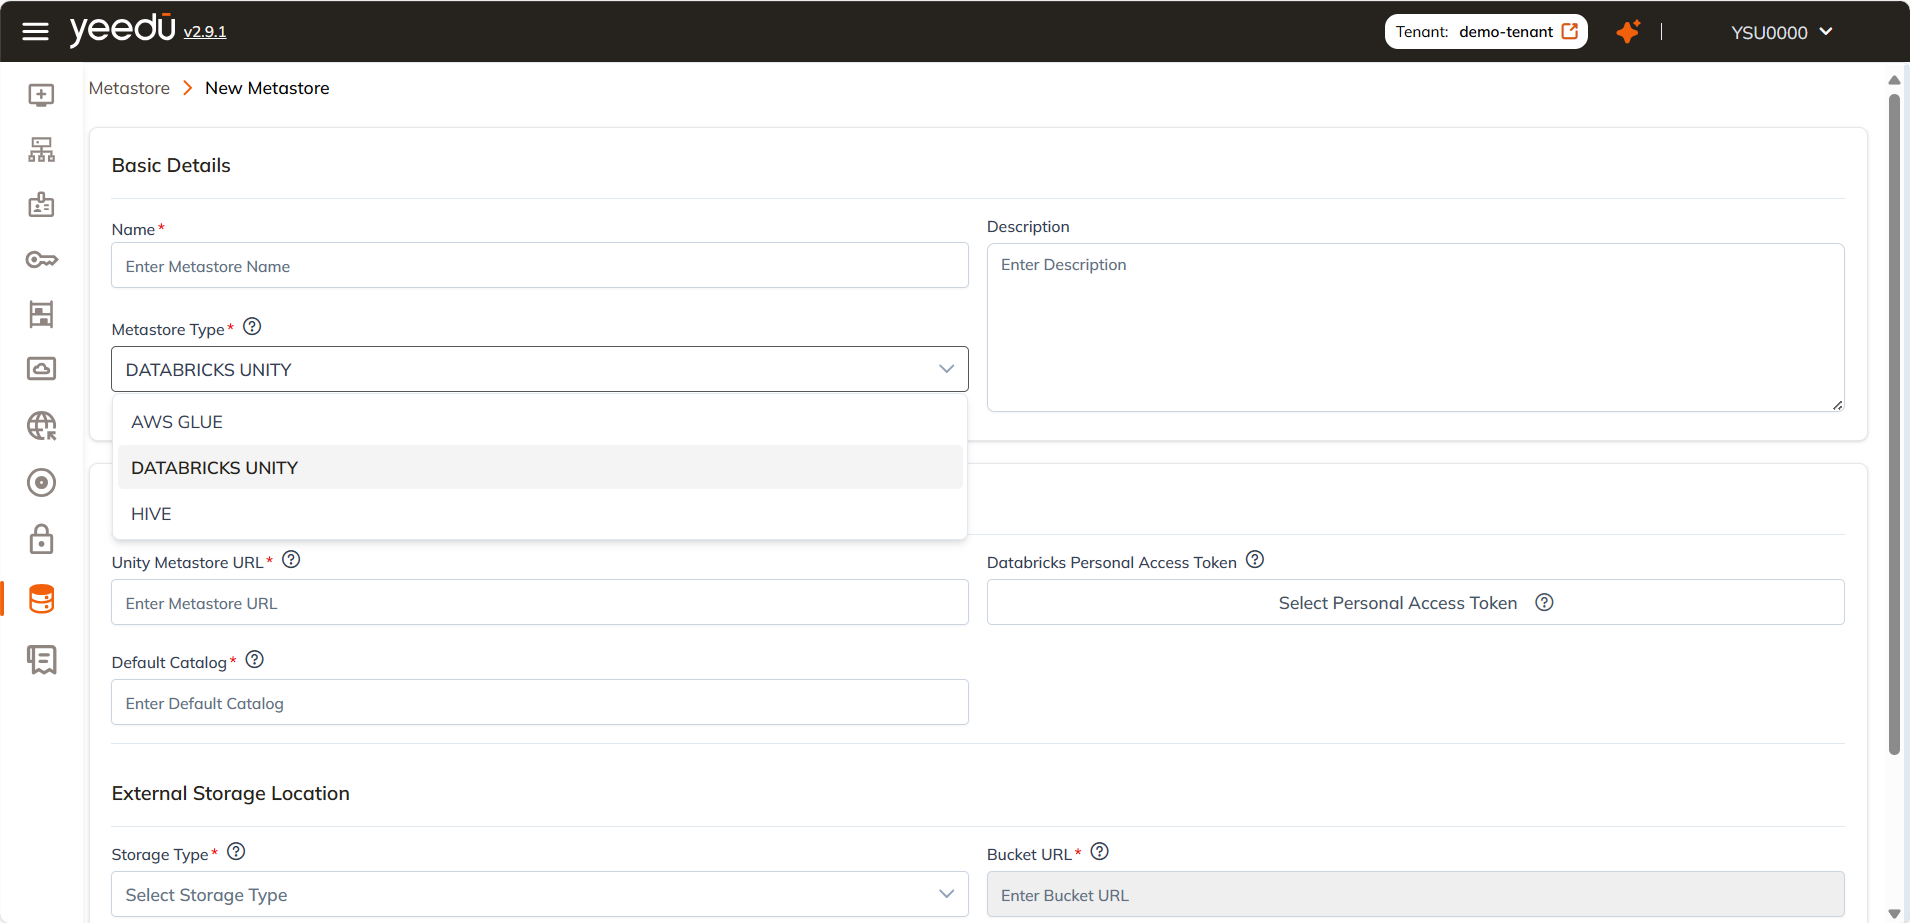Click help icon next to Metastore Type

pos(252,327)
